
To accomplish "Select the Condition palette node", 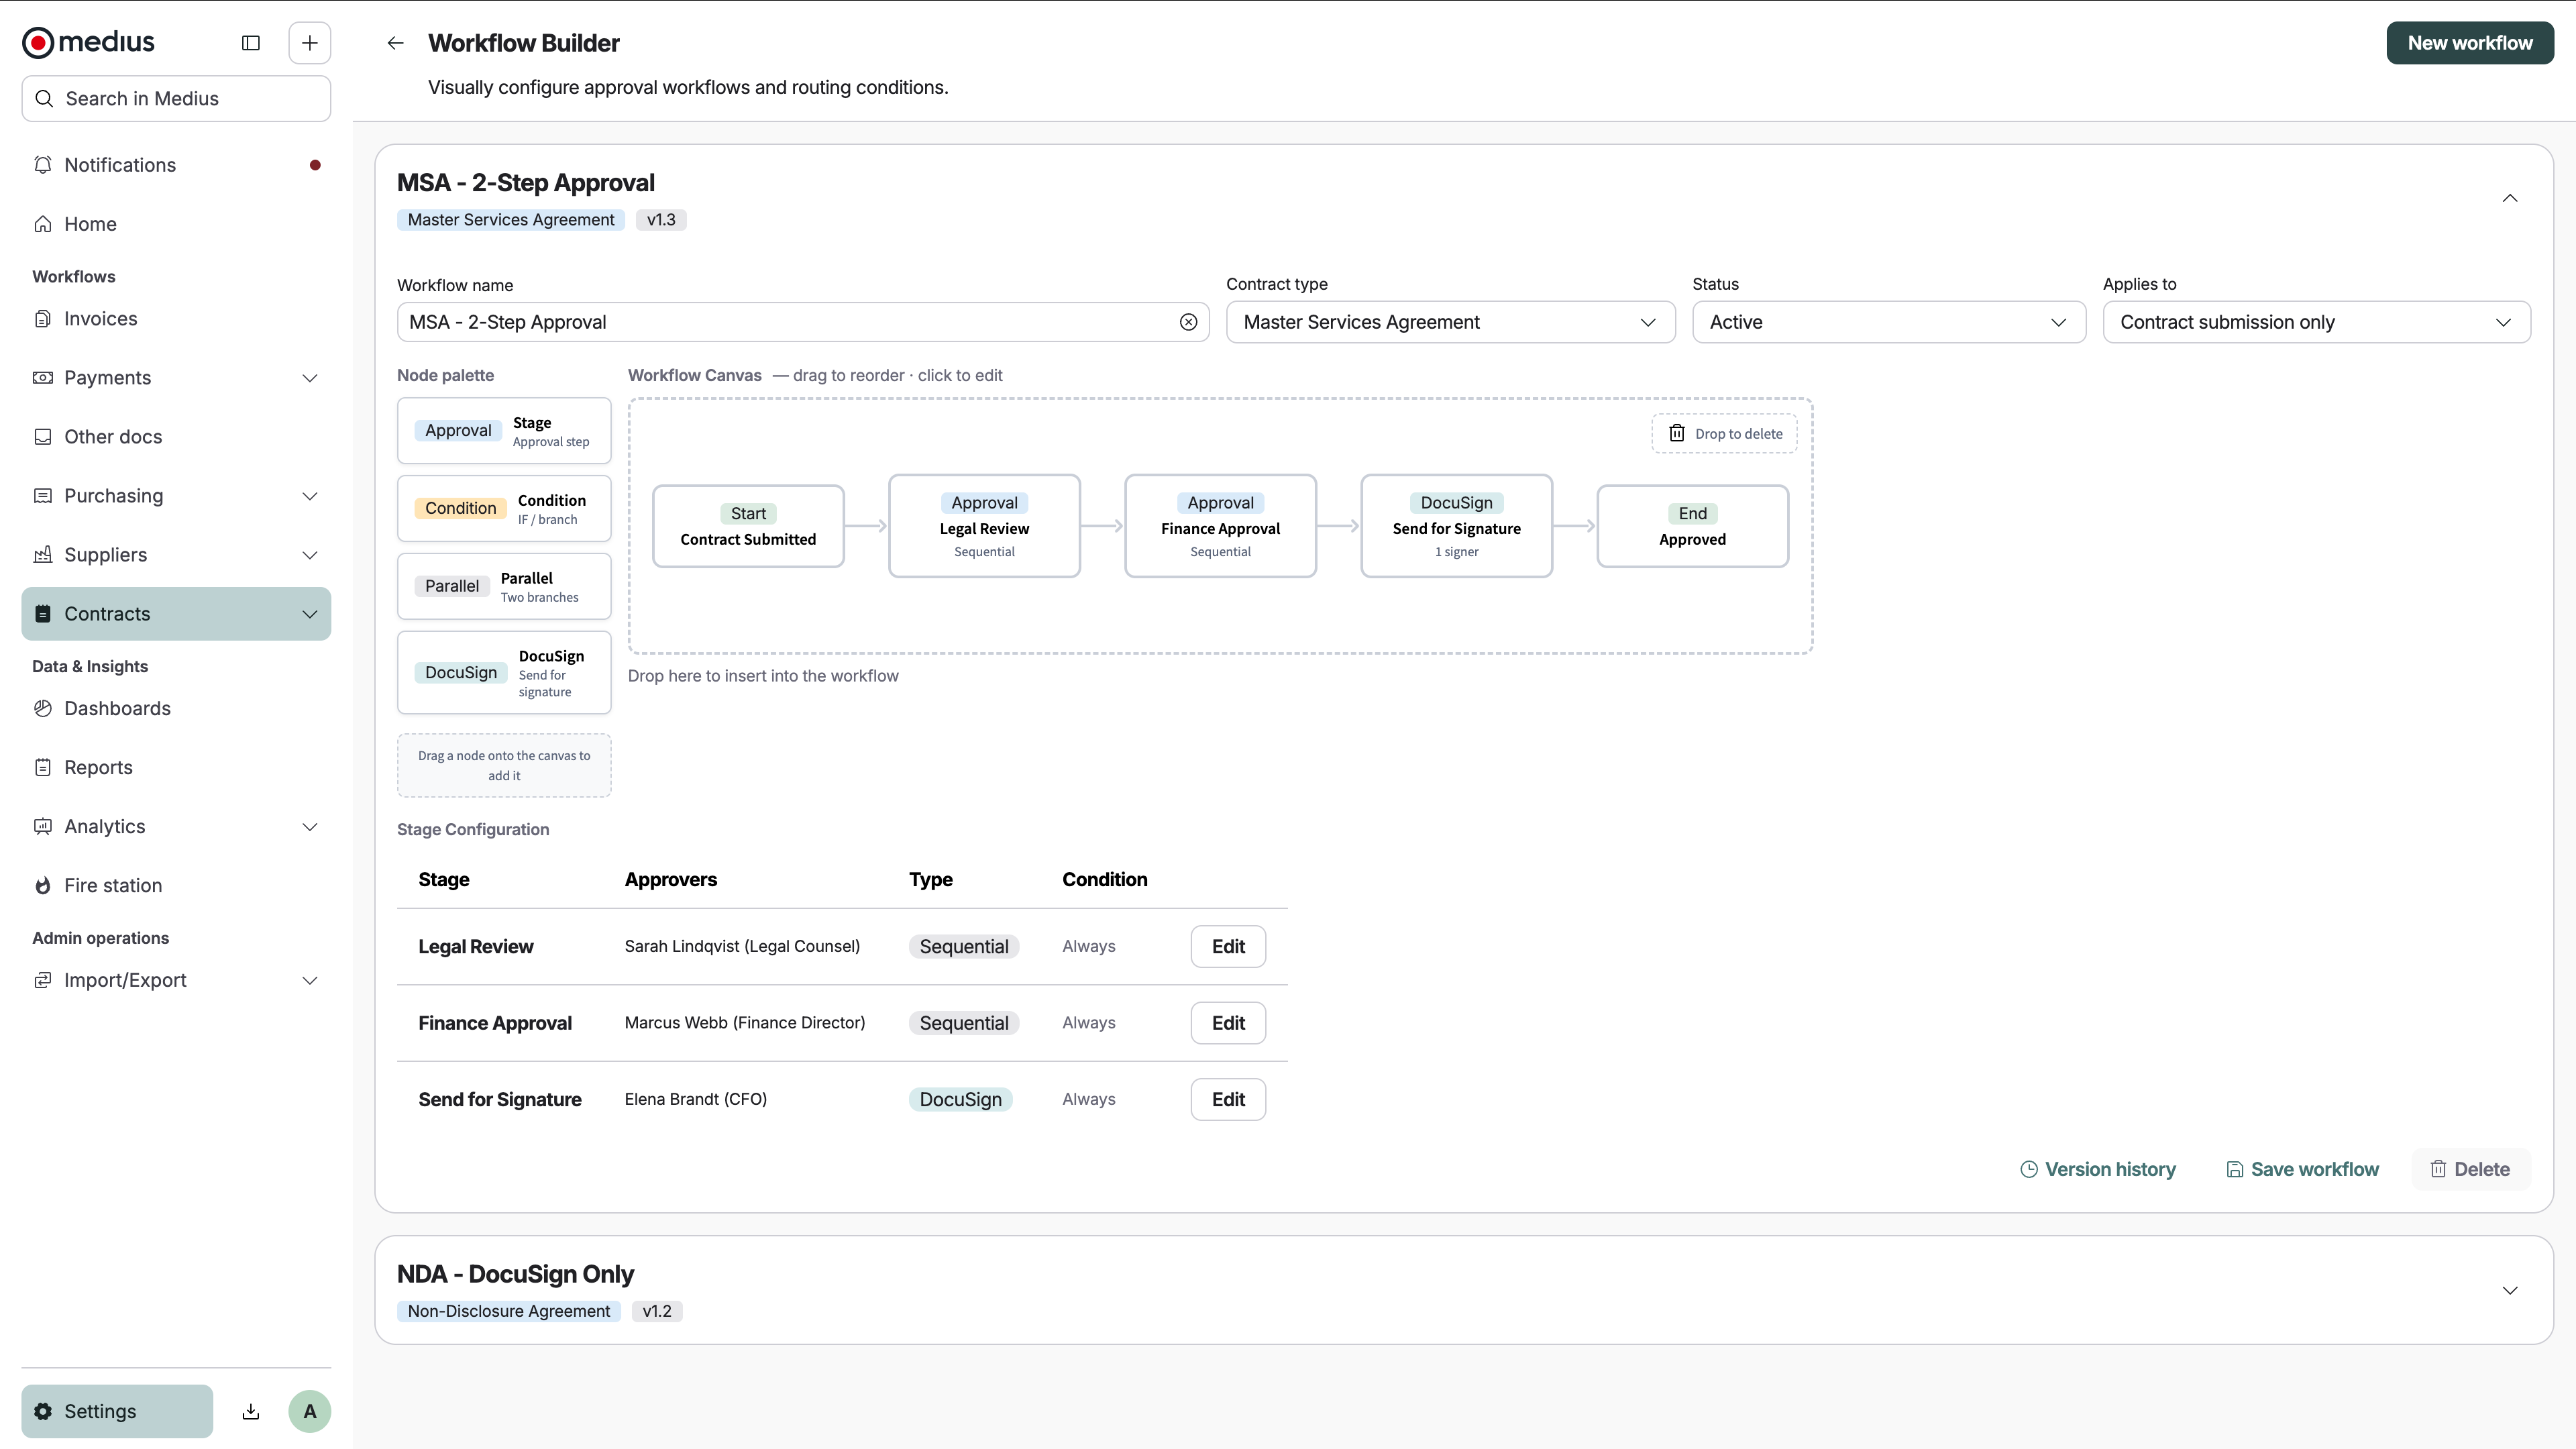I will coord(504,509).
